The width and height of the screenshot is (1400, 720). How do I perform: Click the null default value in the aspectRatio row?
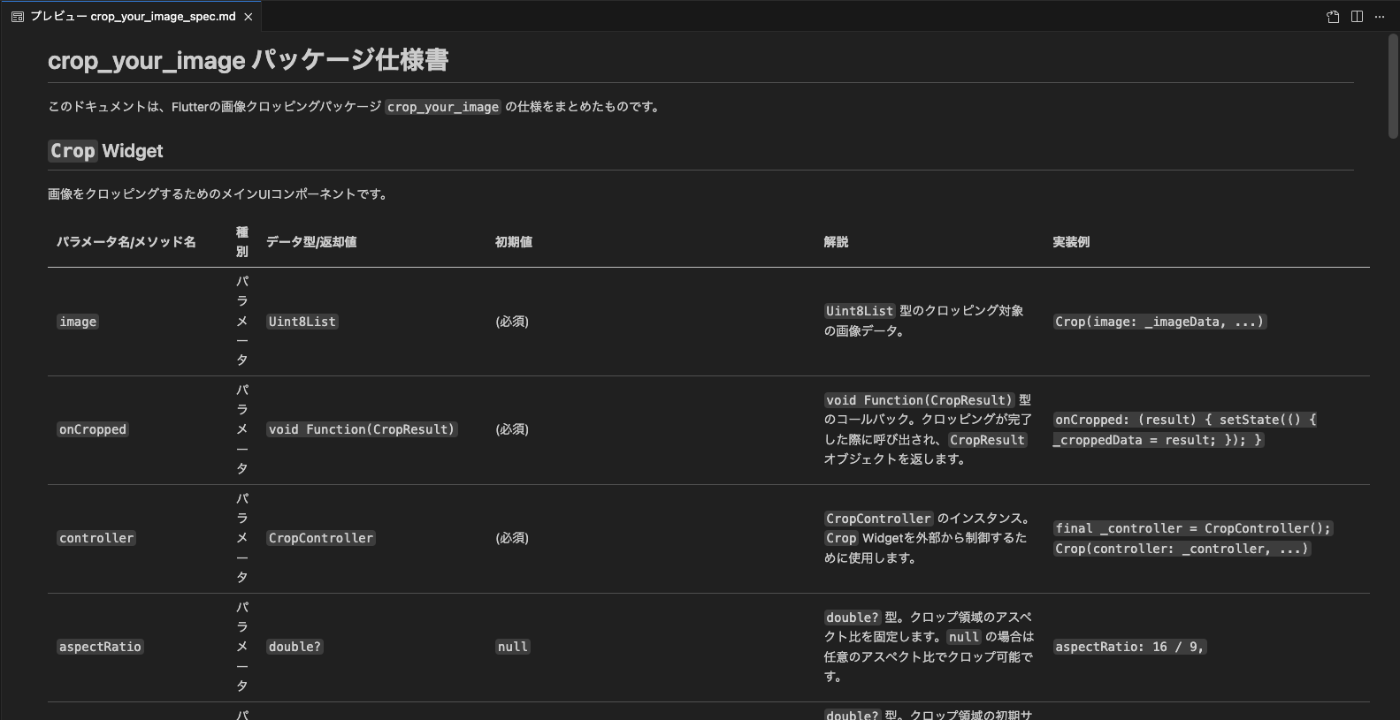click(512, 647)
